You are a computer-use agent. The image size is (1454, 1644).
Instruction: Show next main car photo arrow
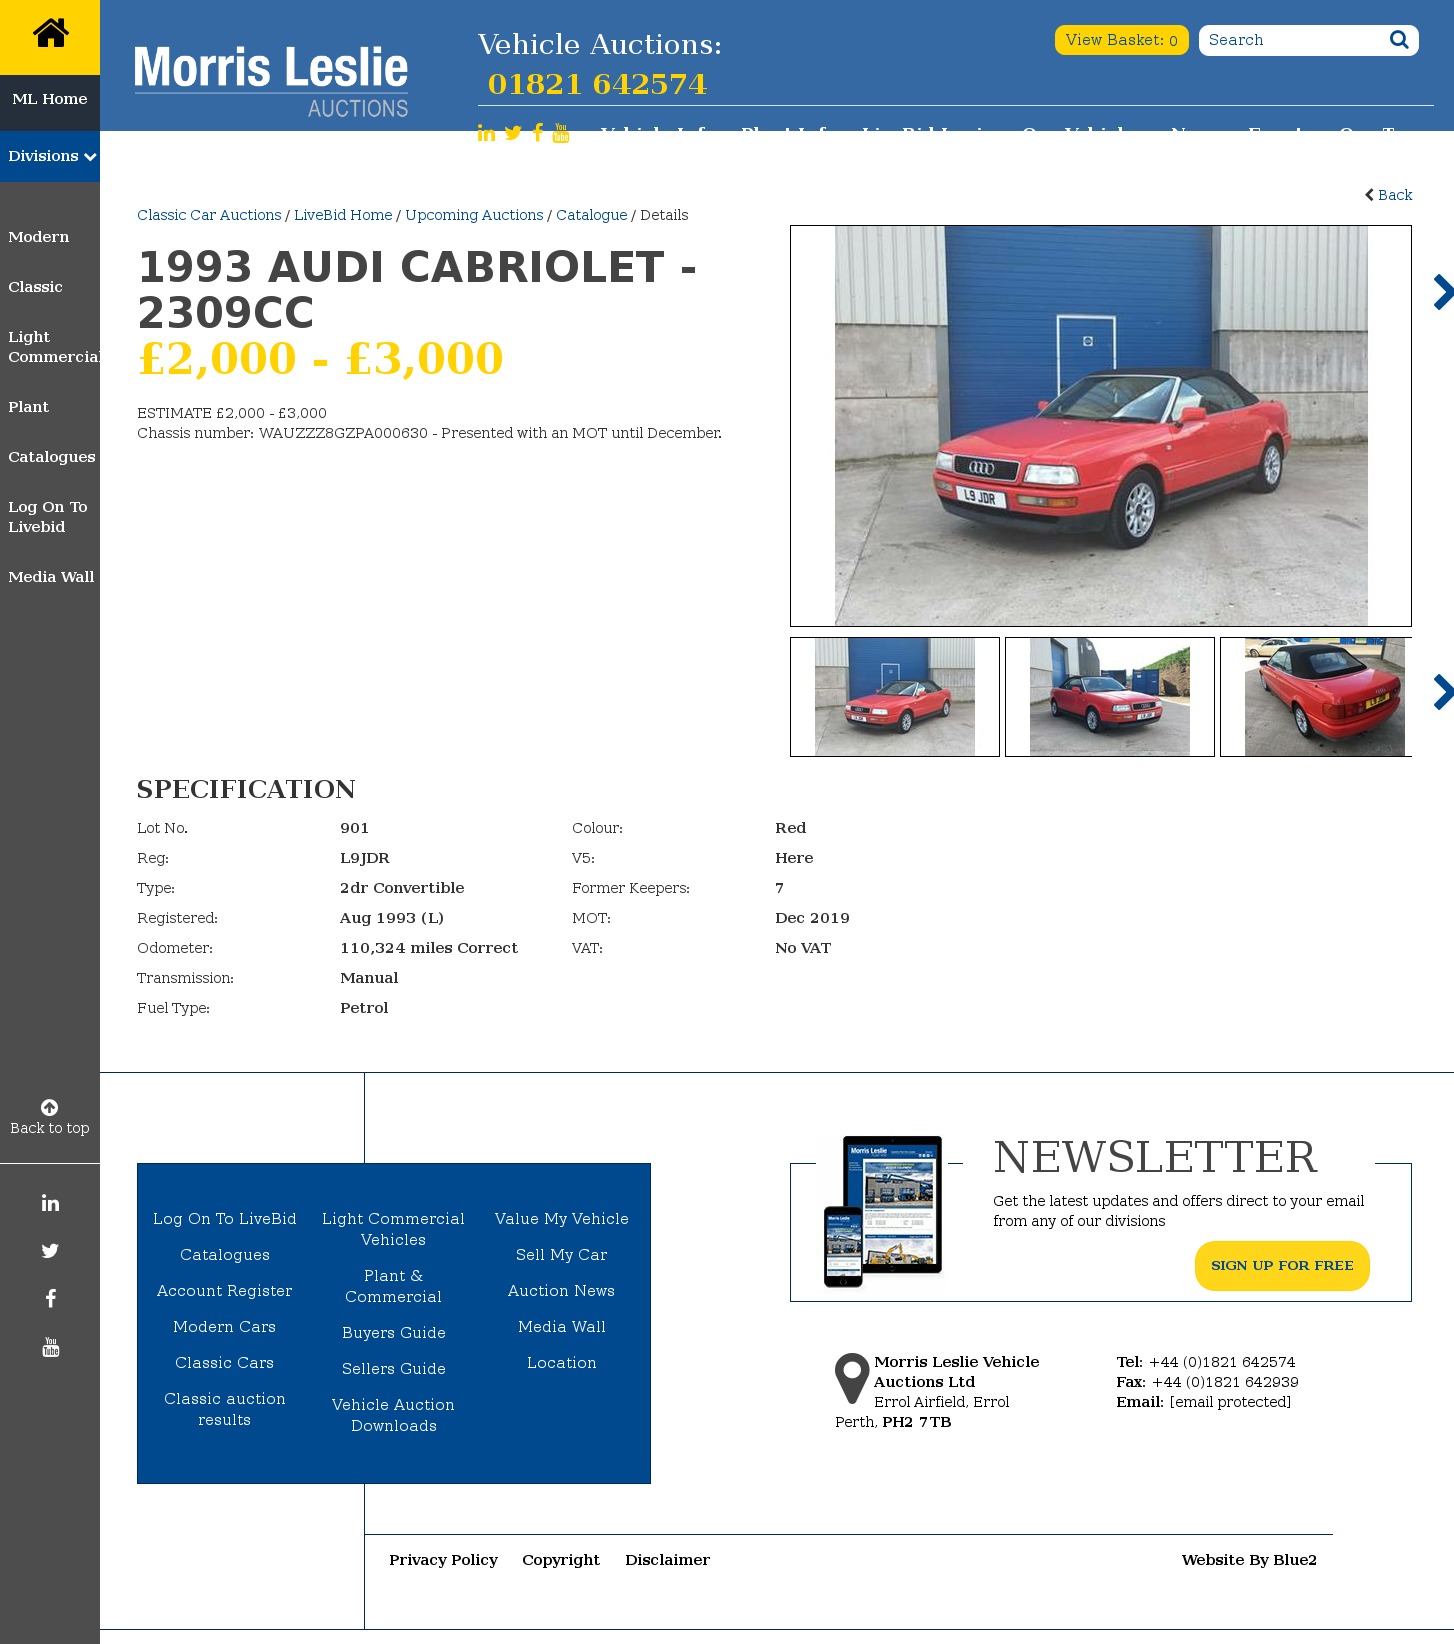click(x=1443, y=292)
